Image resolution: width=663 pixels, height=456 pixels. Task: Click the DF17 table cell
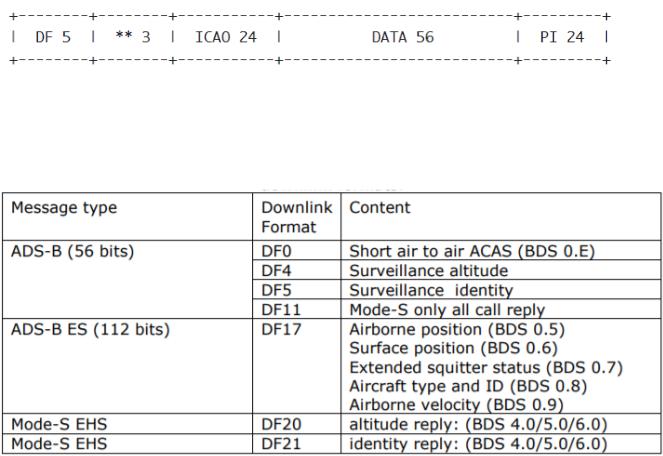tap(297, 366)
